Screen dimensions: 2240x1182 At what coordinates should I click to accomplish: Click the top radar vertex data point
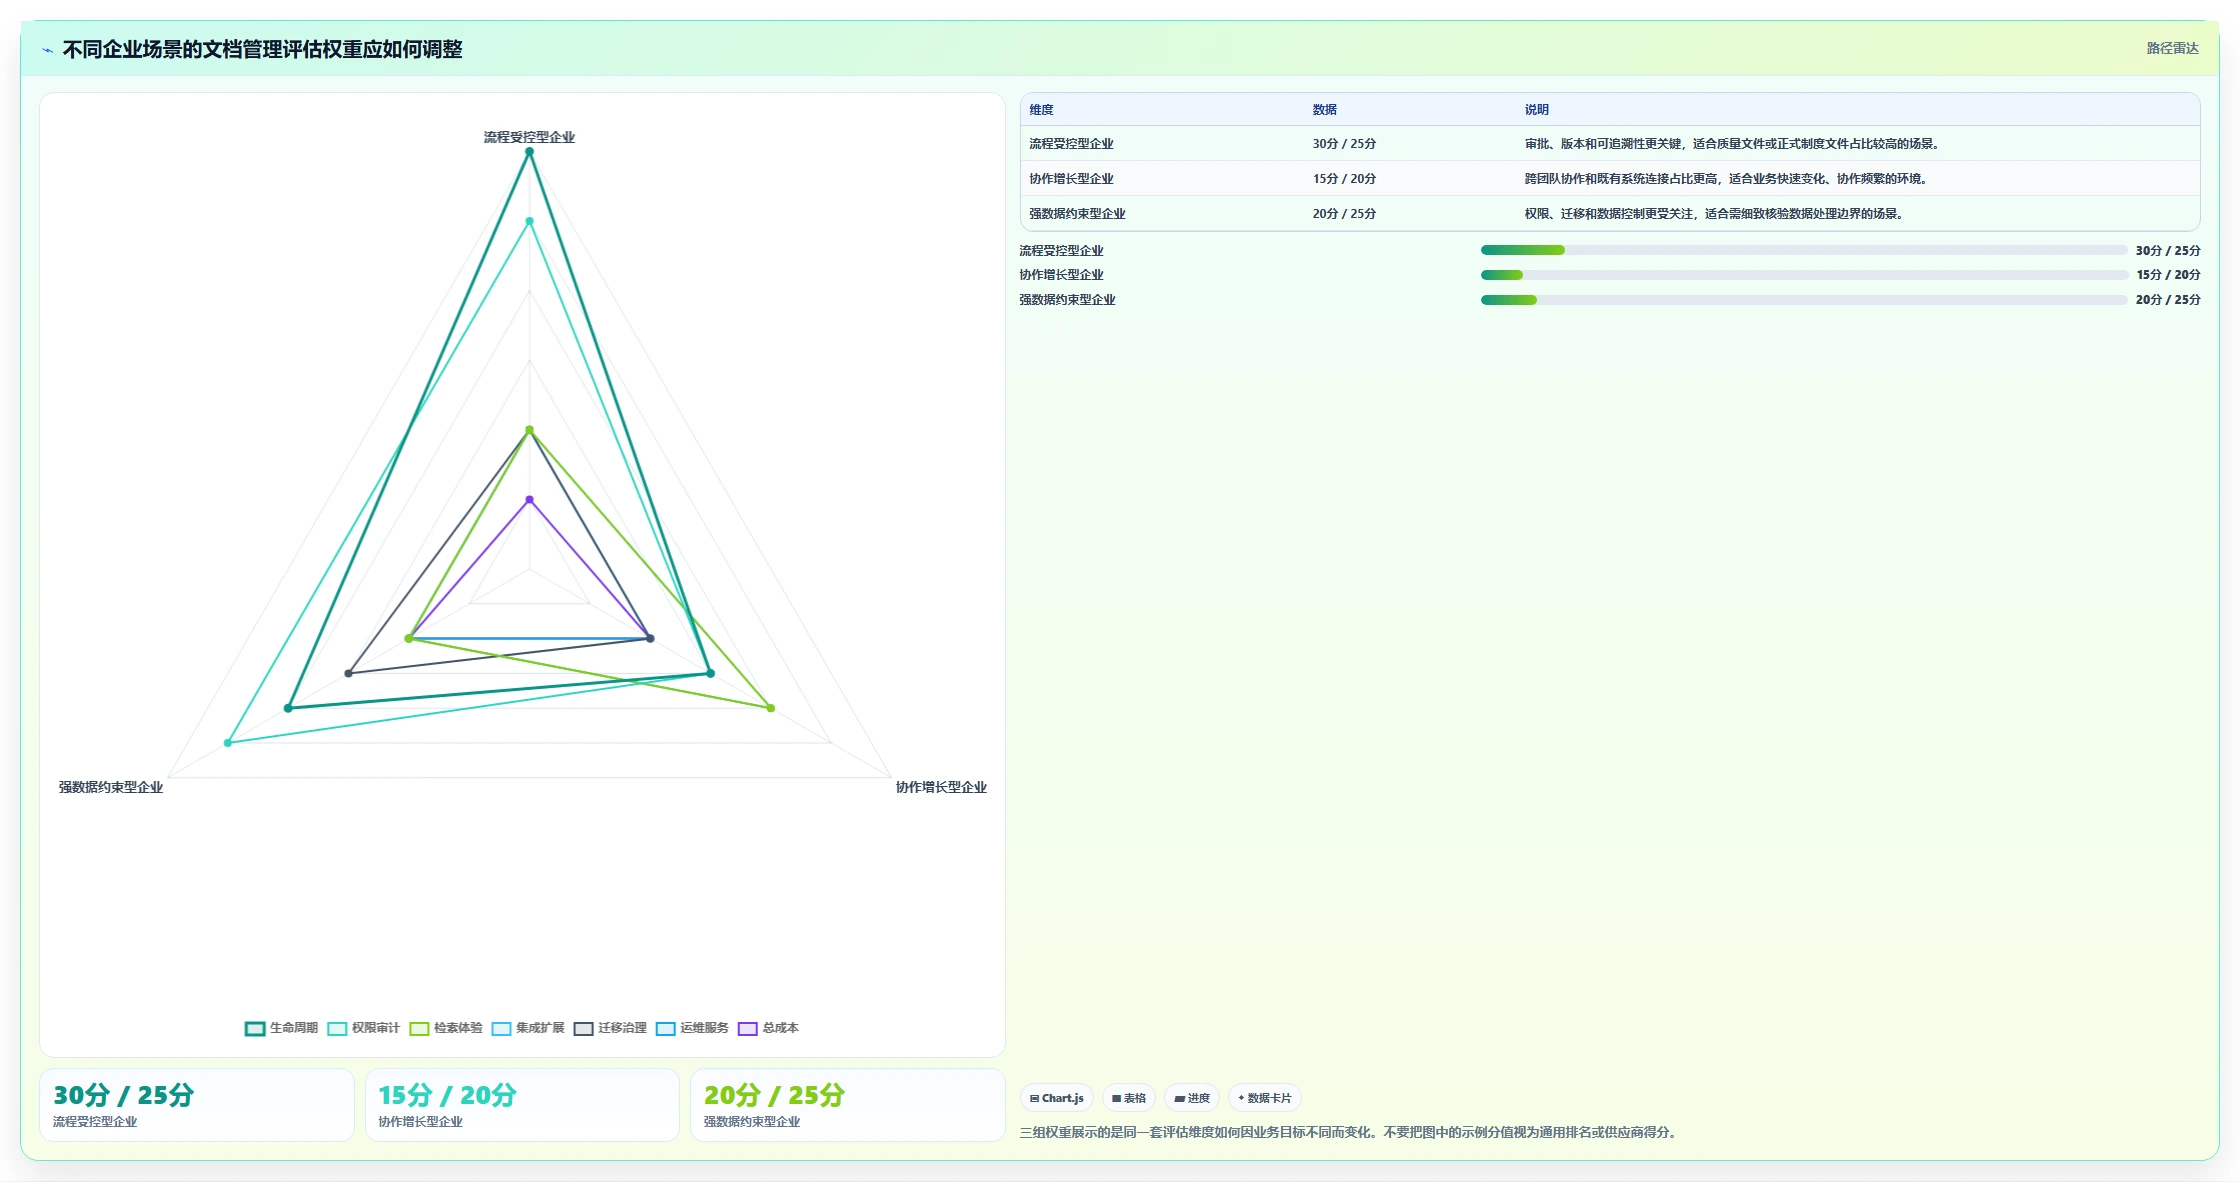click(x=529, y=152)
